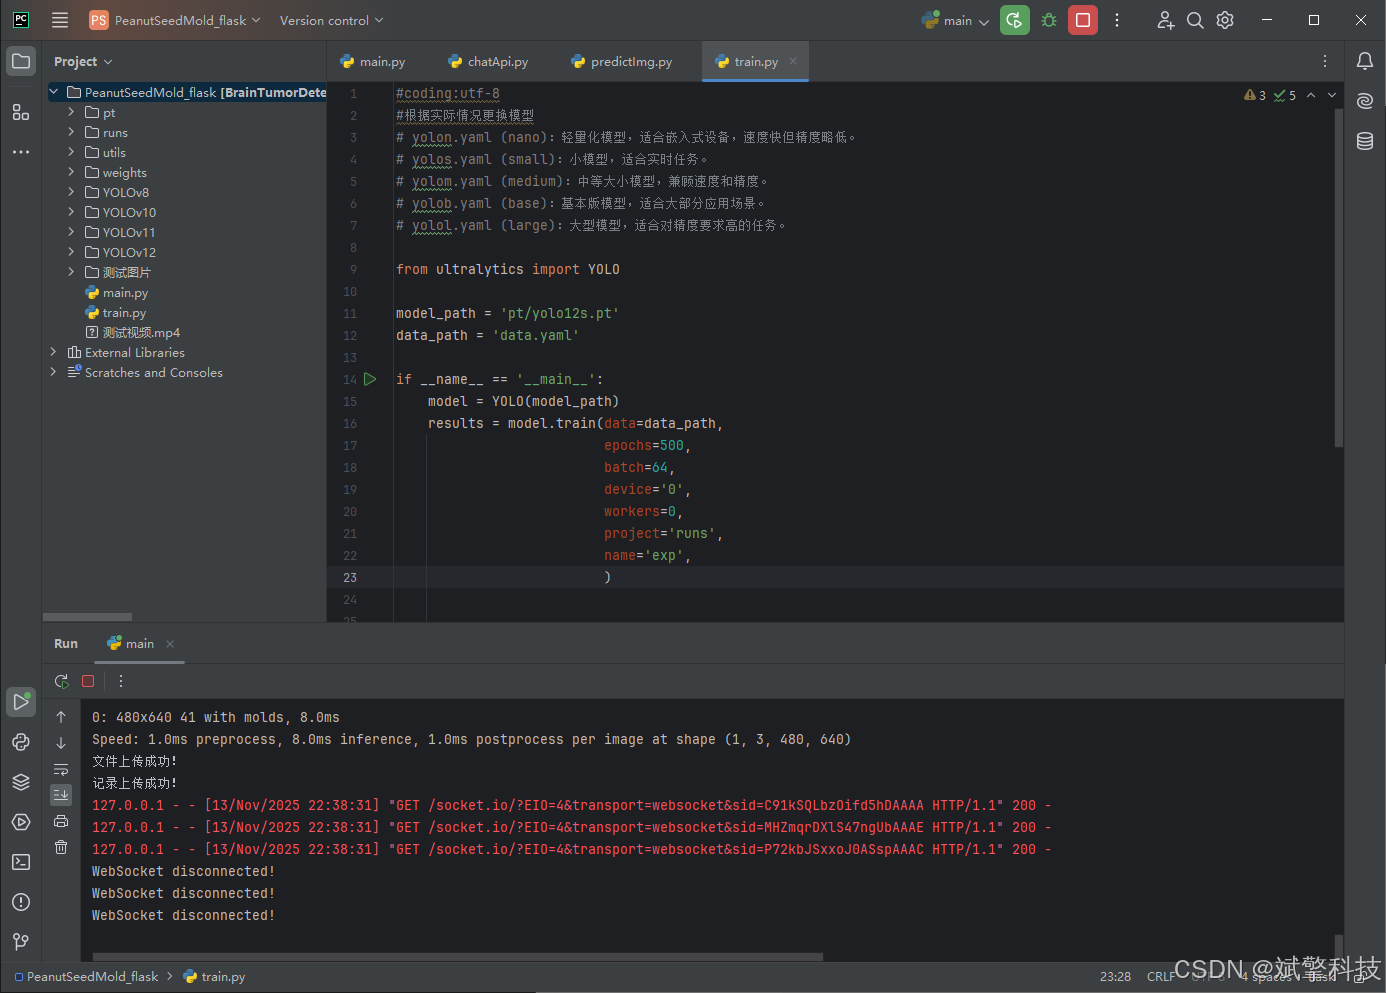Open the Structure tool window icon
The width and height of the screenshot is (1386, 993).
tap(21, 112)
